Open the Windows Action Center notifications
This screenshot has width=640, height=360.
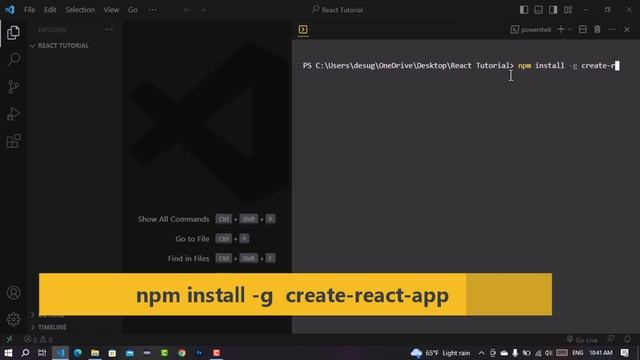click(x=625, y=353)
